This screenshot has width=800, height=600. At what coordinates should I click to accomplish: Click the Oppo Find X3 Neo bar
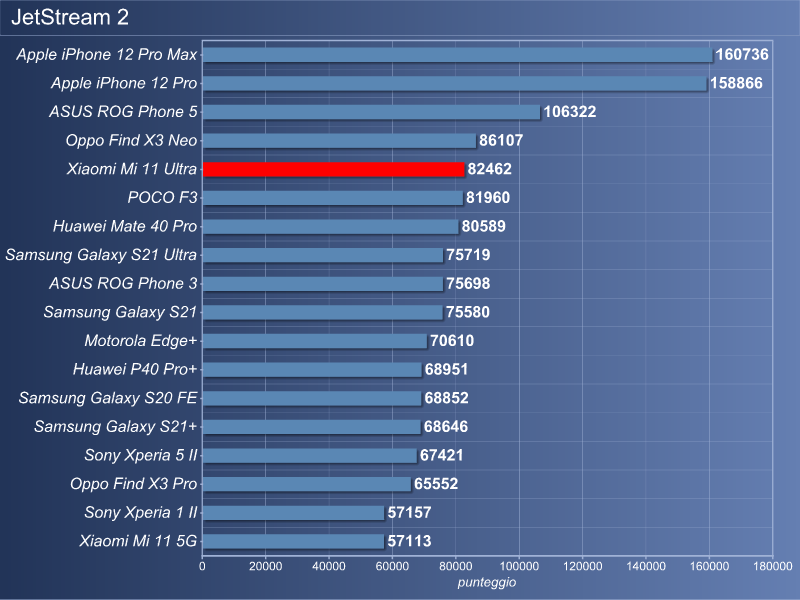coord(339,140)
